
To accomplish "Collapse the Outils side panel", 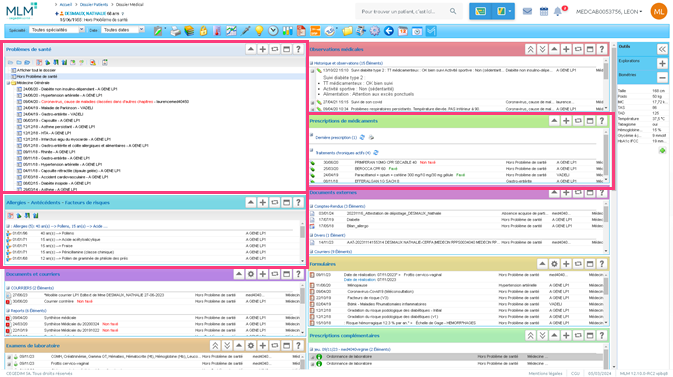I will [x=662, y=49].
